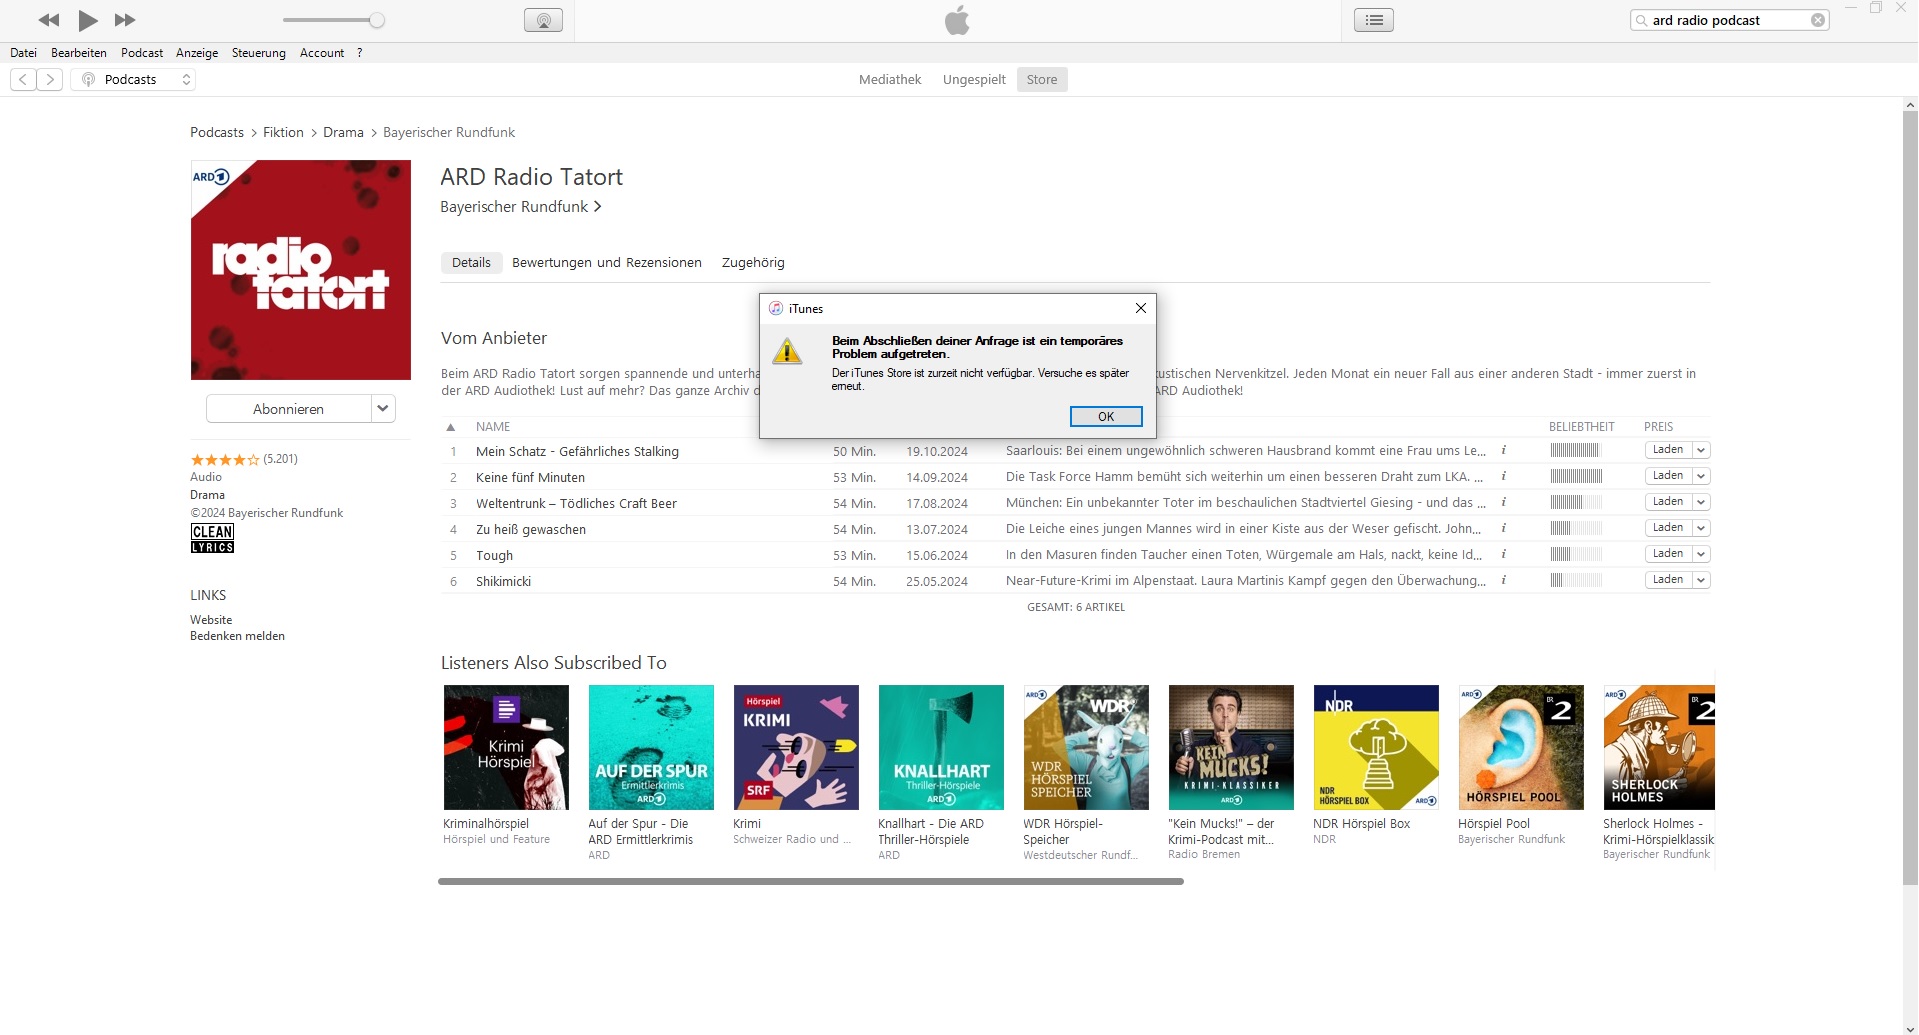
Task: Open the ? help menu
Action: 359,53
